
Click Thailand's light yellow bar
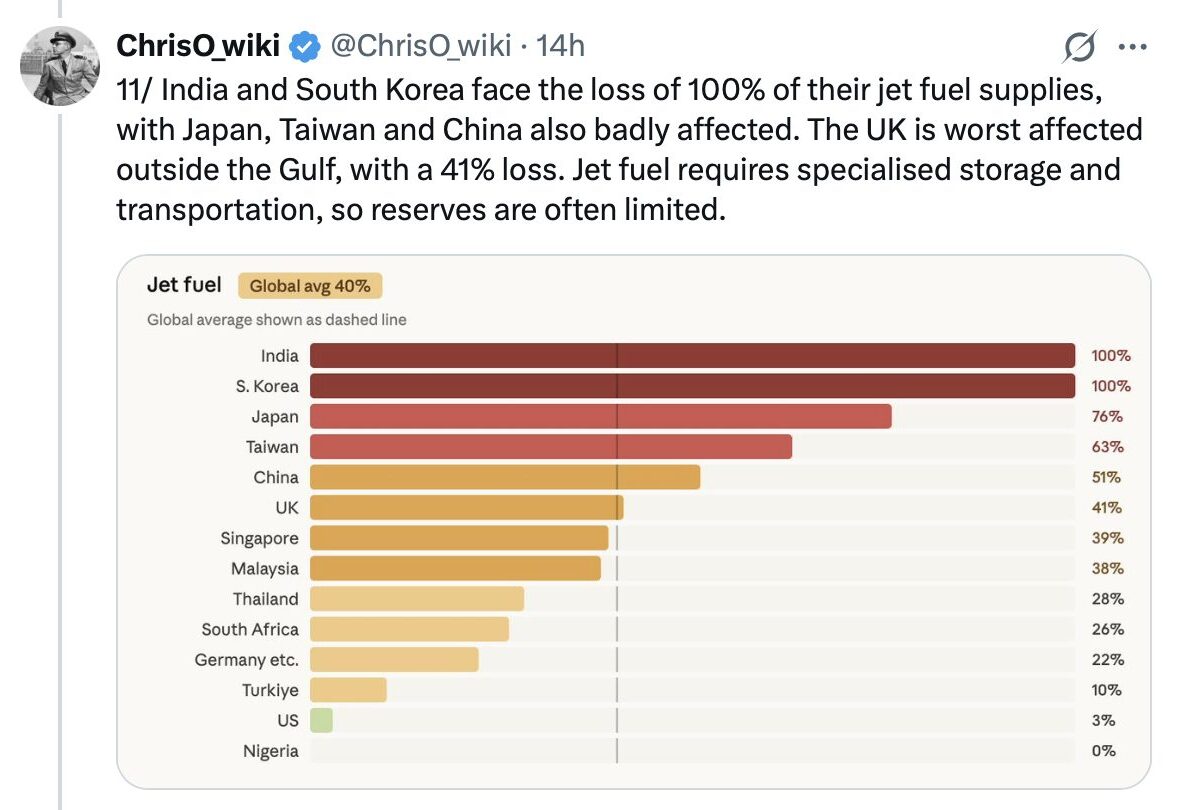[x=416, y=599]
